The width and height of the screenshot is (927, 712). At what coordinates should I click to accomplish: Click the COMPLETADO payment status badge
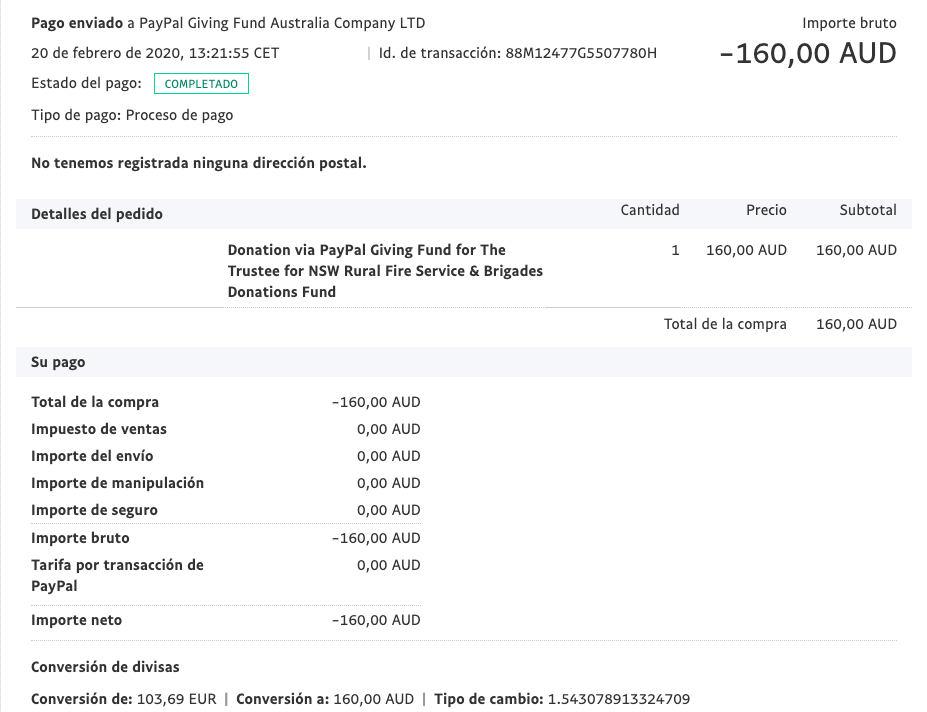click(x=201, y=84)
